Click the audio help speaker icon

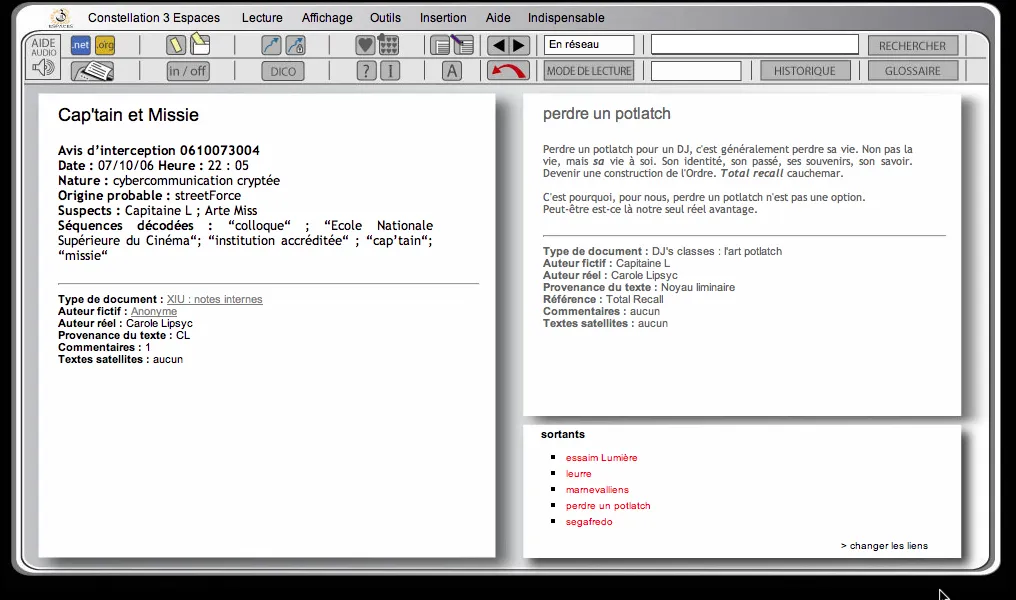pyautogui.click(x=43, y=67)
